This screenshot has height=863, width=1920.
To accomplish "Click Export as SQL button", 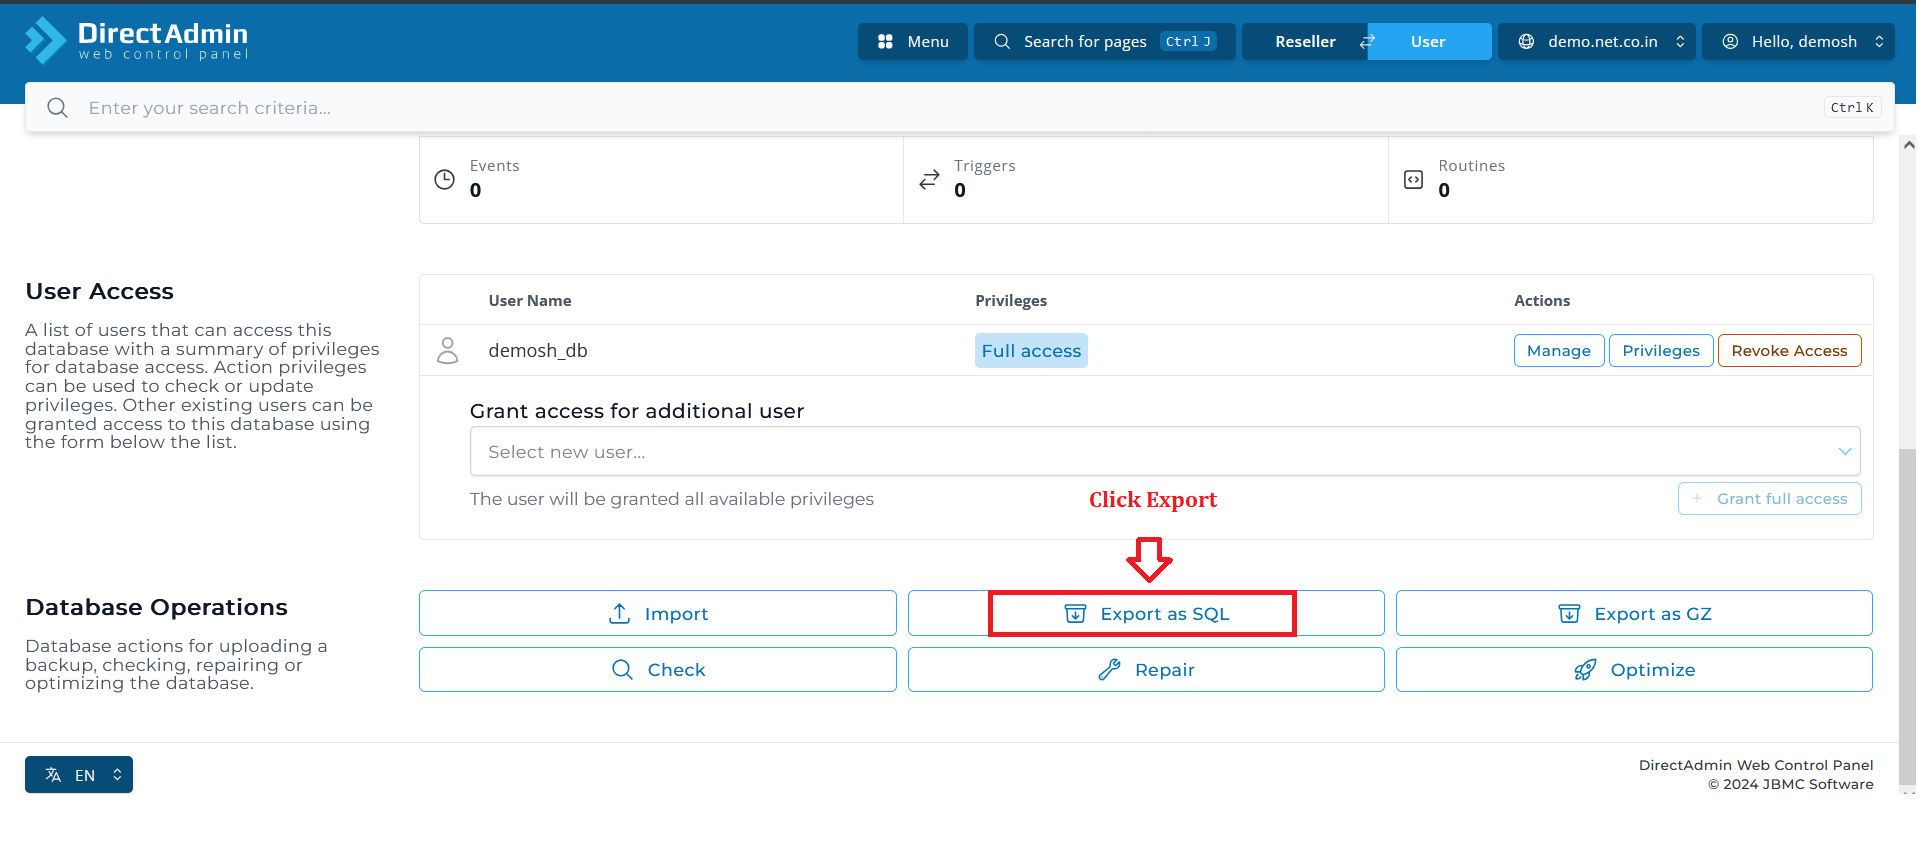I will tap(1146, 613).
